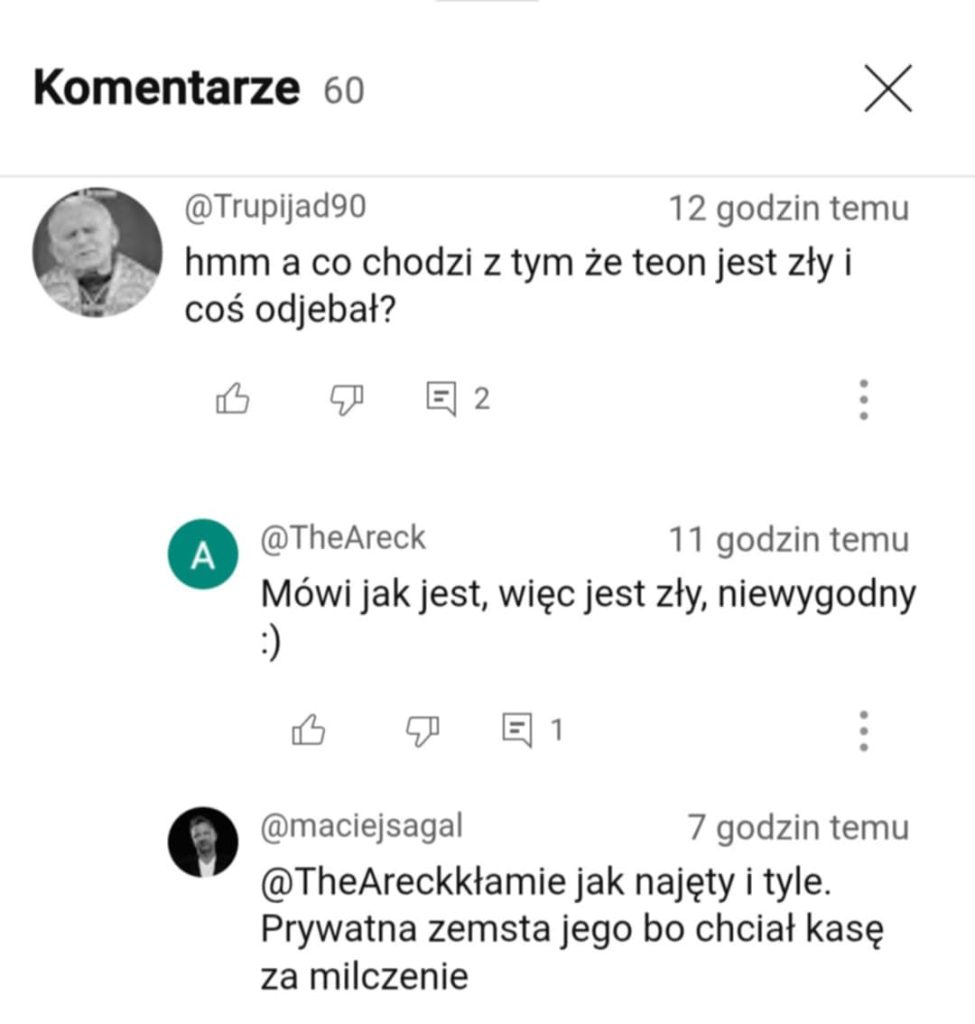
Task: Open reply thread icon showing 1 under @TheAreck
Action: coord(521,731)
